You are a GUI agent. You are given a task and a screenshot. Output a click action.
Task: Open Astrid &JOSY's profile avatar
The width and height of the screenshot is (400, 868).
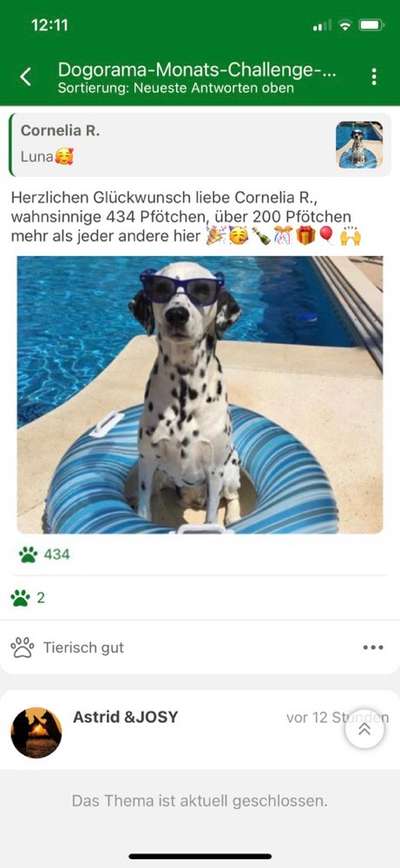[x=37, y=732]
